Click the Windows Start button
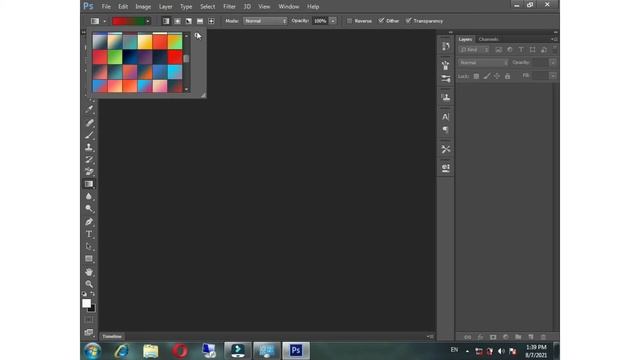This screenshot has height=360, width=640. 92,351
